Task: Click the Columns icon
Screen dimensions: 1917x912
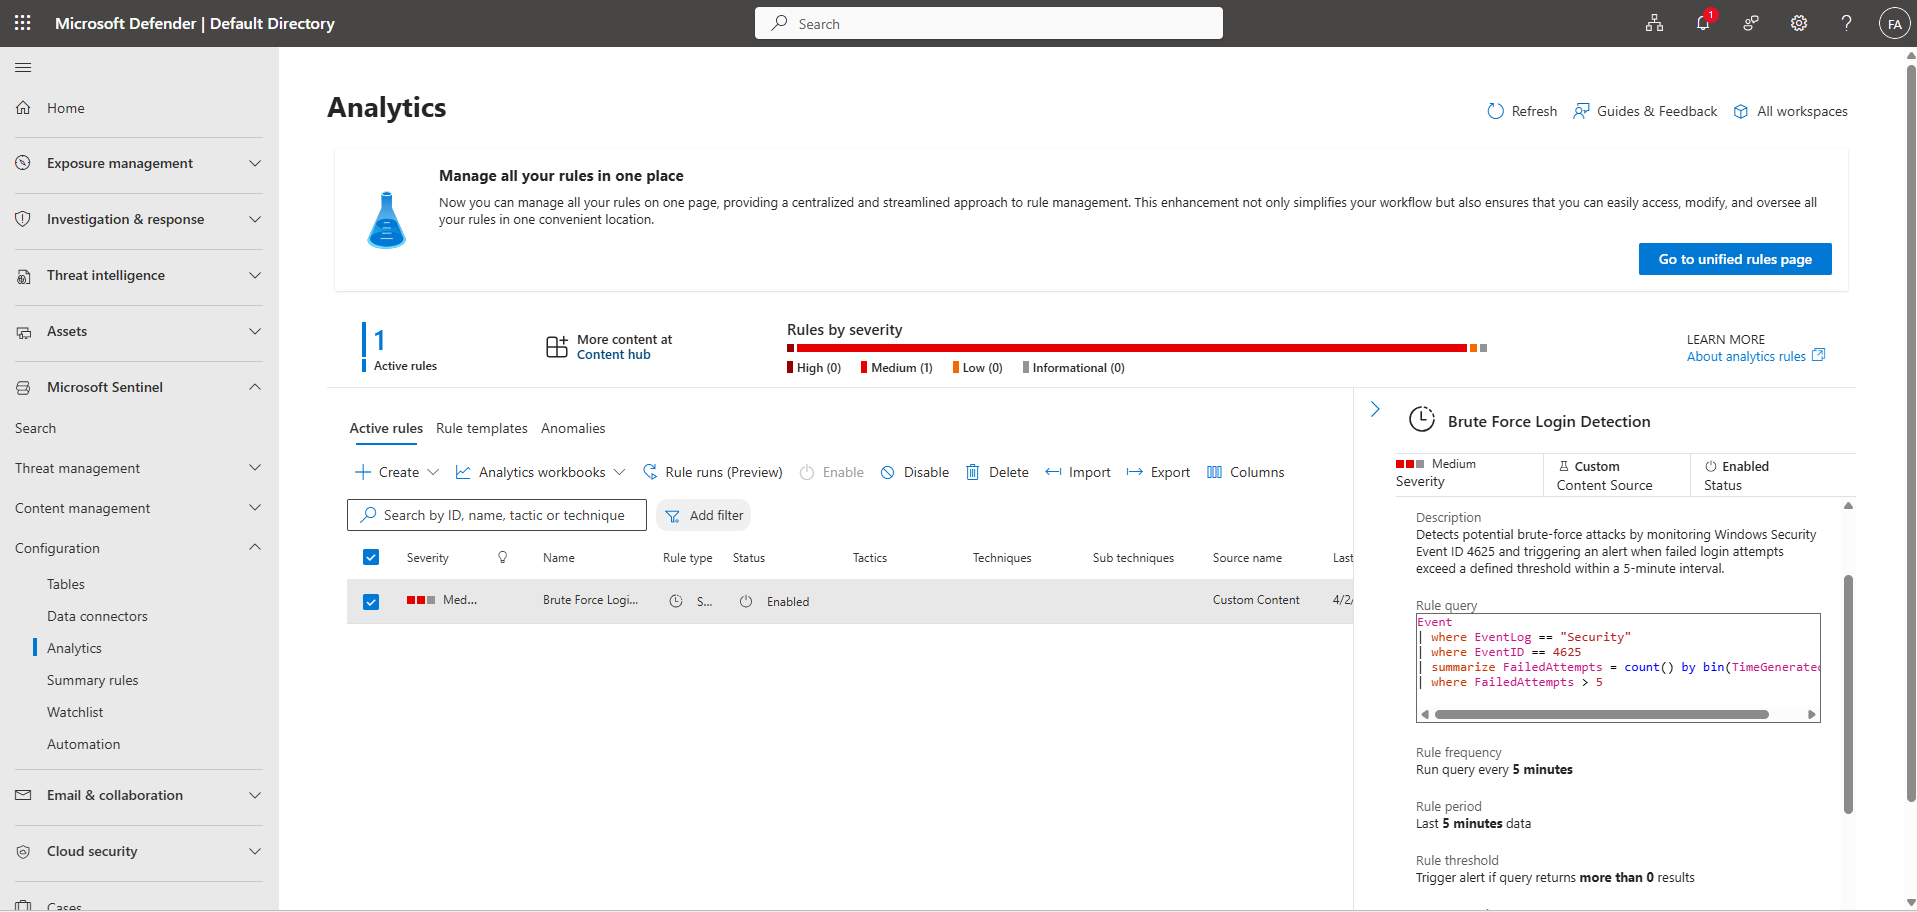Action: click(x=1214, y=472)
